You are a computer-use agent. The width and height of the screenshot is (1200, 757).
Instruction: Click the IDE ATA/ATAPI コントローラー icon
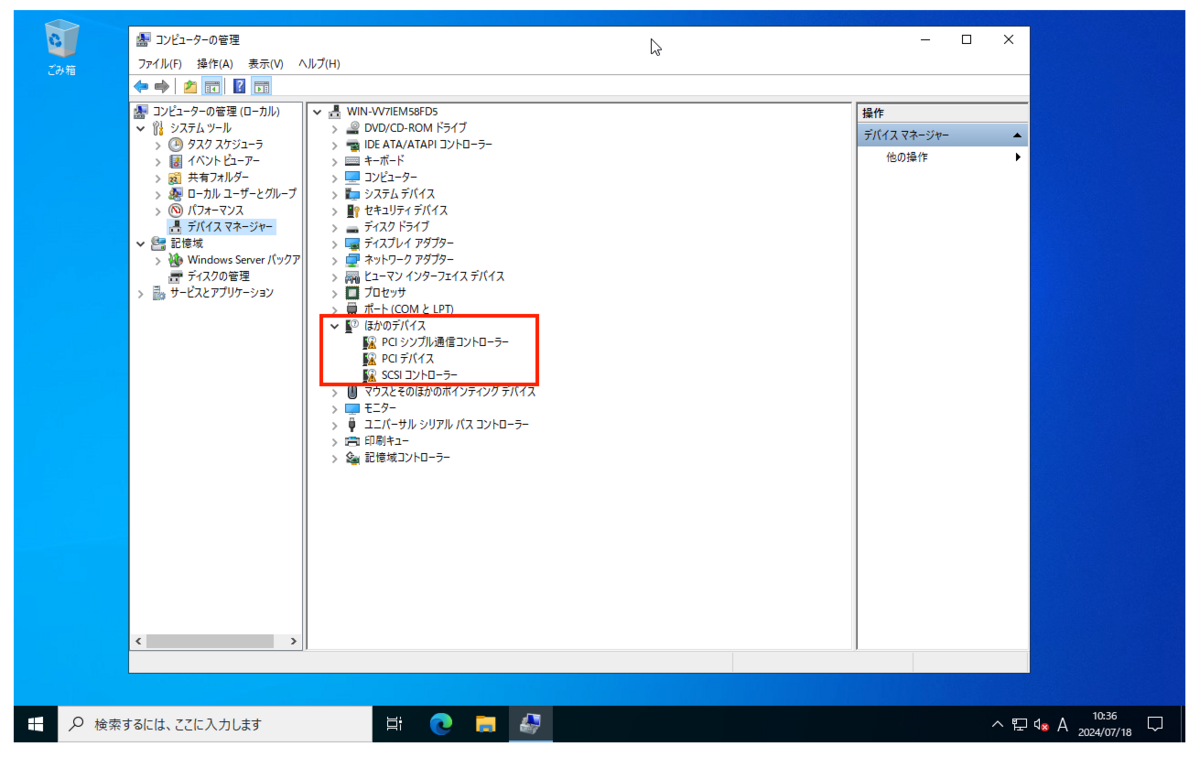pyautogui.click(x=352, y=145)
